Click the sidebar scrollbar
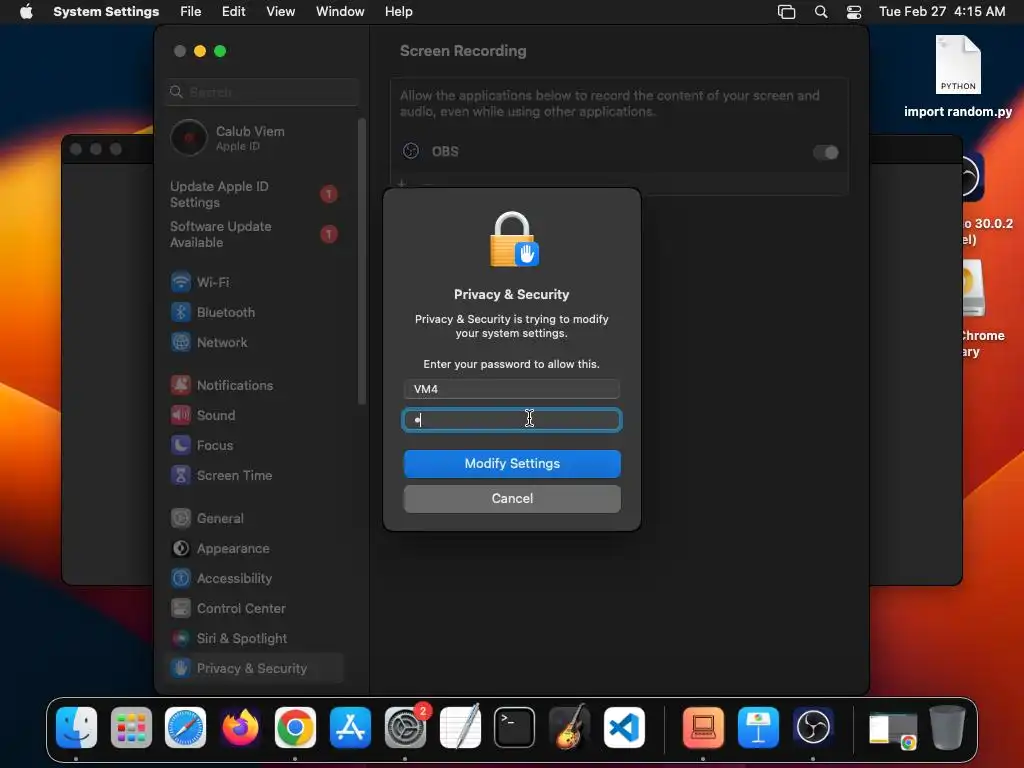This screenshot has width=1024, height=768. [362, 261]
